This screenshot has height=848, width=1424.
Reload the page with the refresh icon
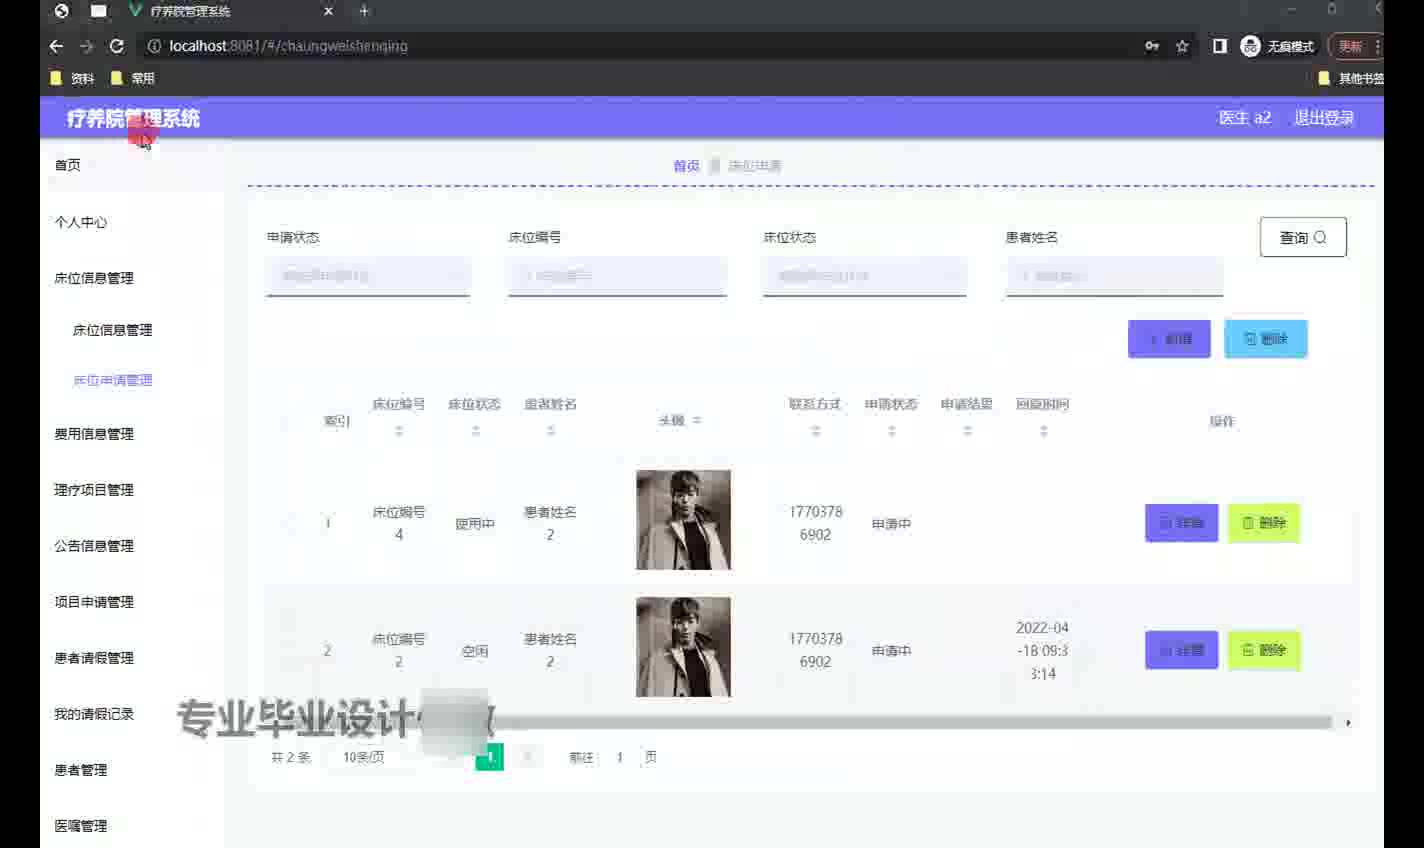(116, 46)
